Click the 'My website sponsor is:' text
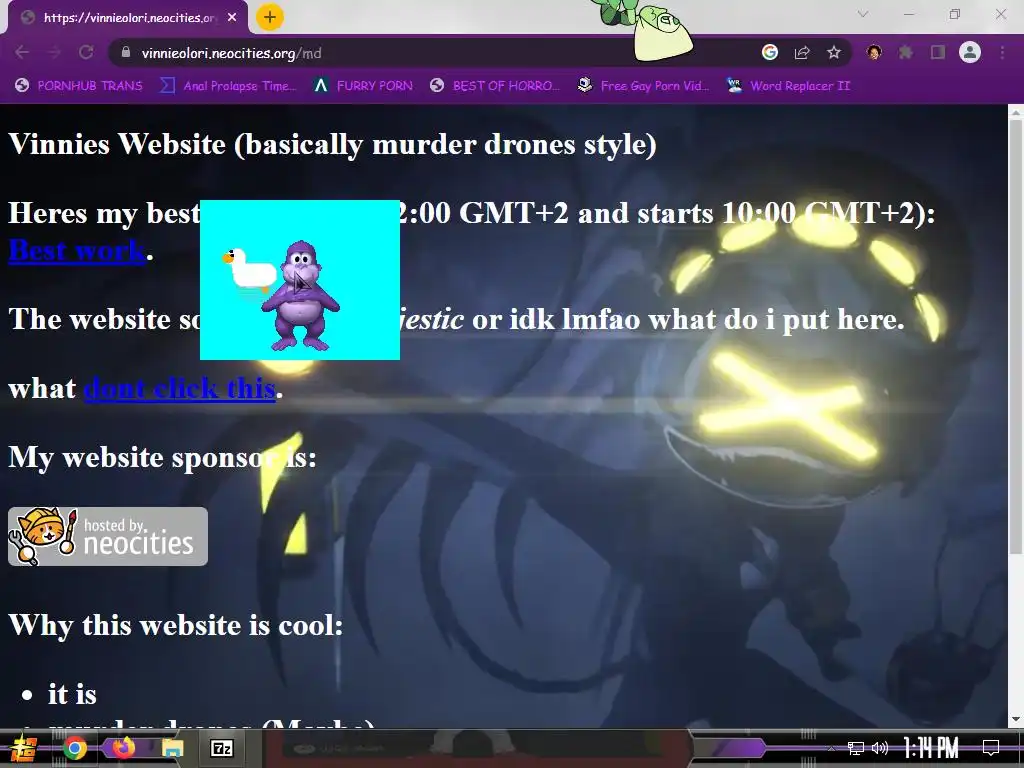 click(x=162, y=456)
